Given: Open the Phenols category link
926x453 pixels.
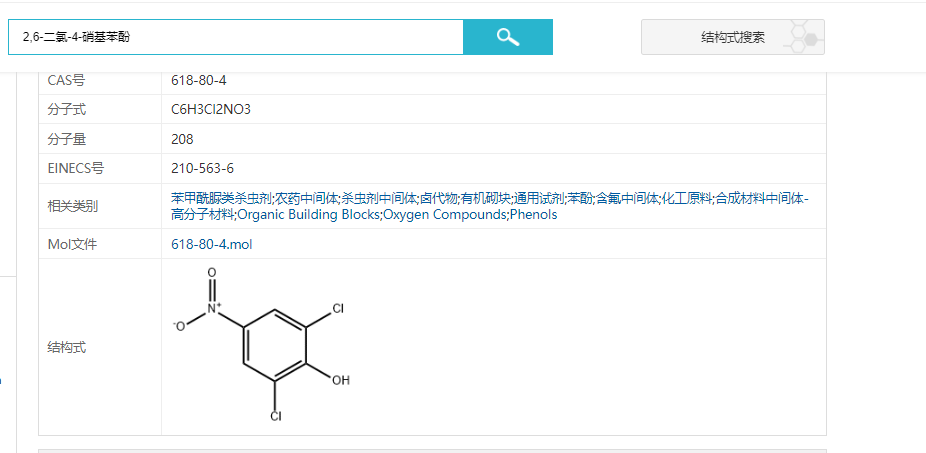Looking at the screenshot, I should coord(533,214).
